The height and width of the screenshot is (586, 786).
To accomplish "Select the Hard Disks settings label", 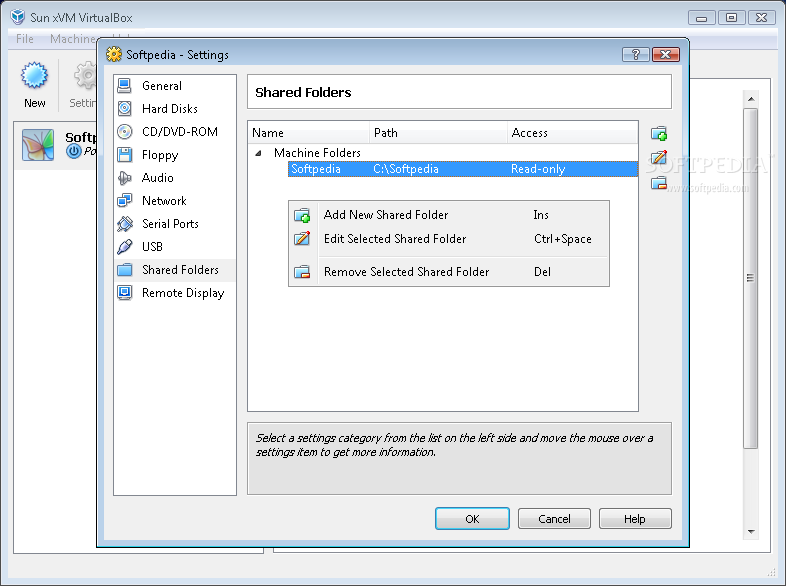I will click(x=170, y=109).
